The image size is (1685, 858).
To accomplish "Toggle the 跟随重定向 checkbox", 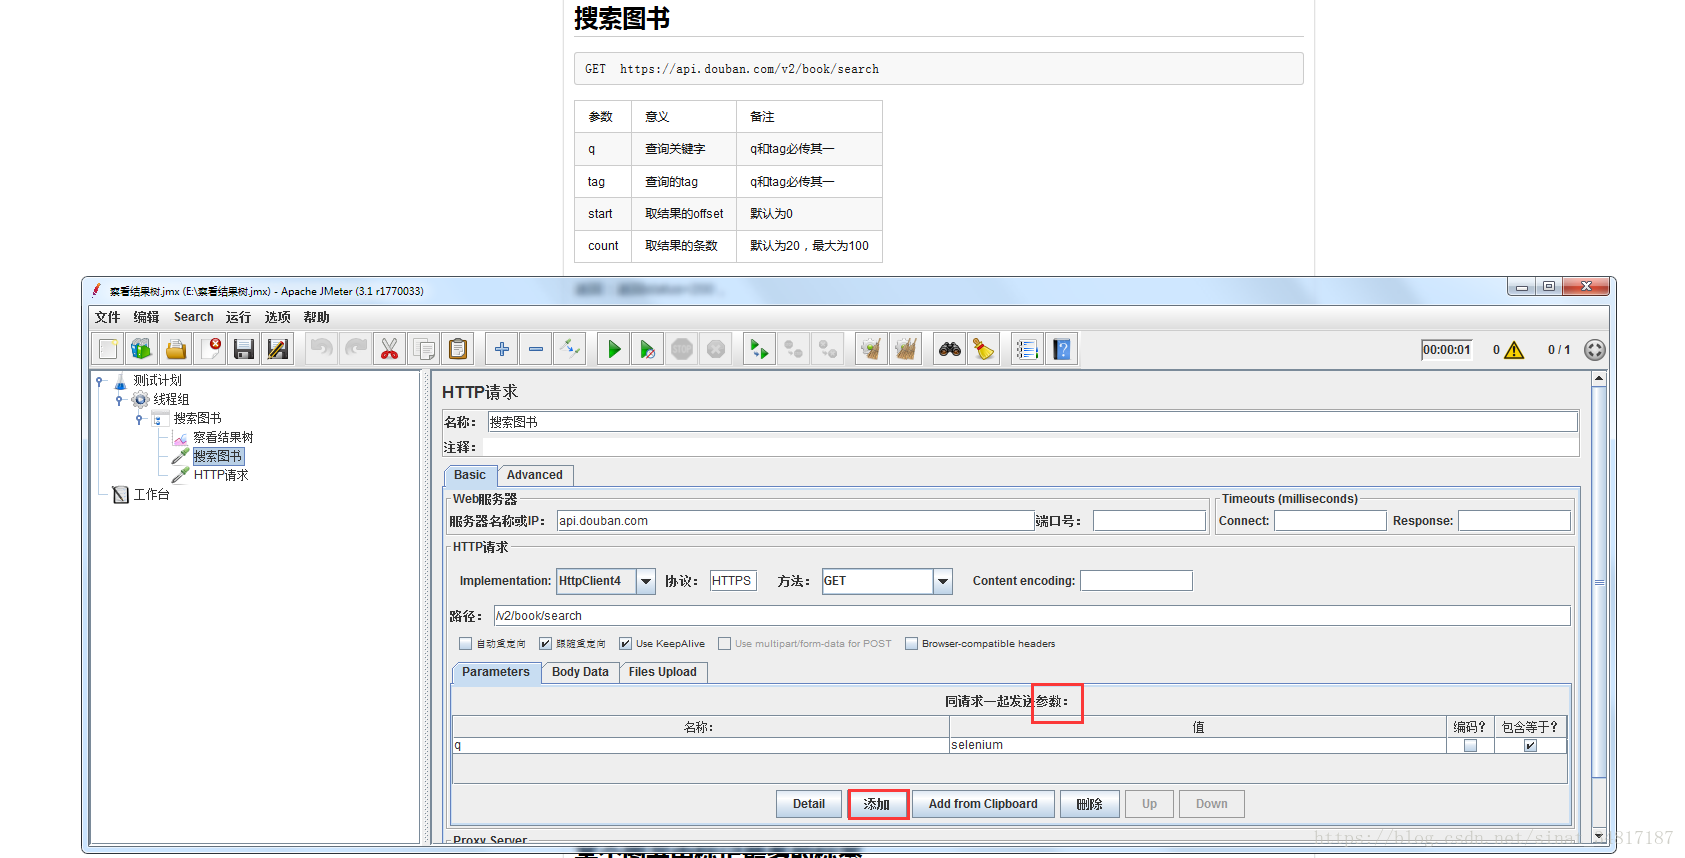I will [545, 644].
